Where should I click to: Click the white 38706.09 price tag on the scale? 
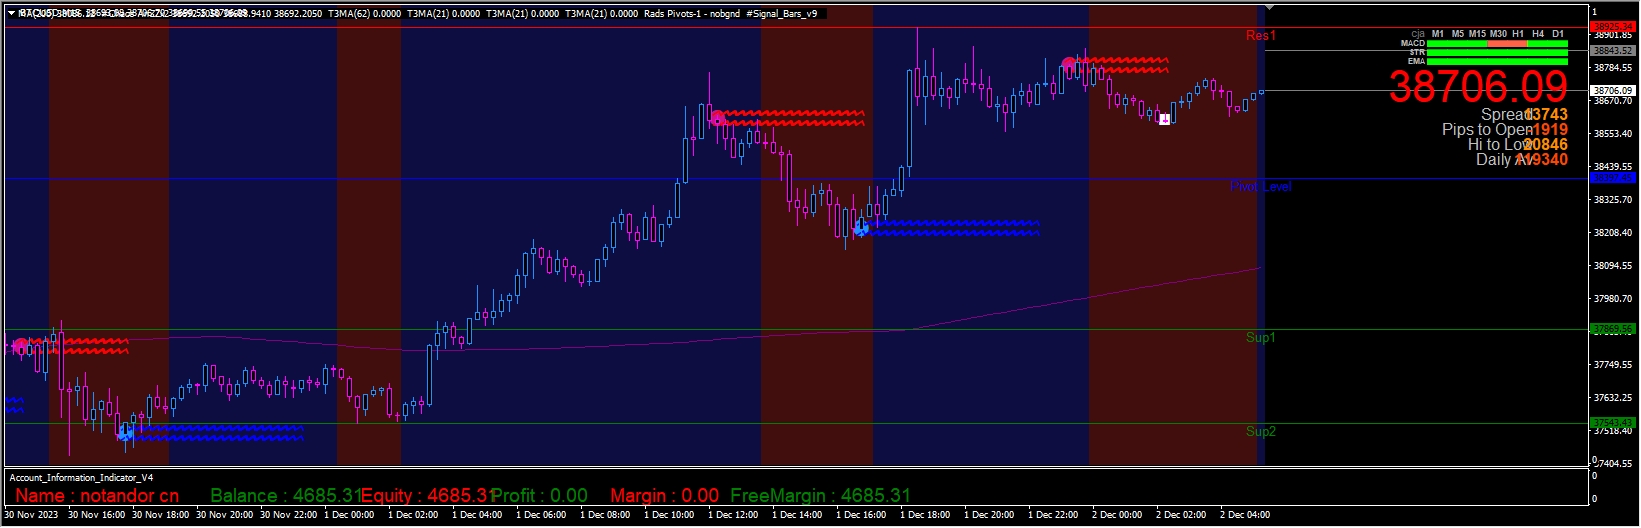1613,90
